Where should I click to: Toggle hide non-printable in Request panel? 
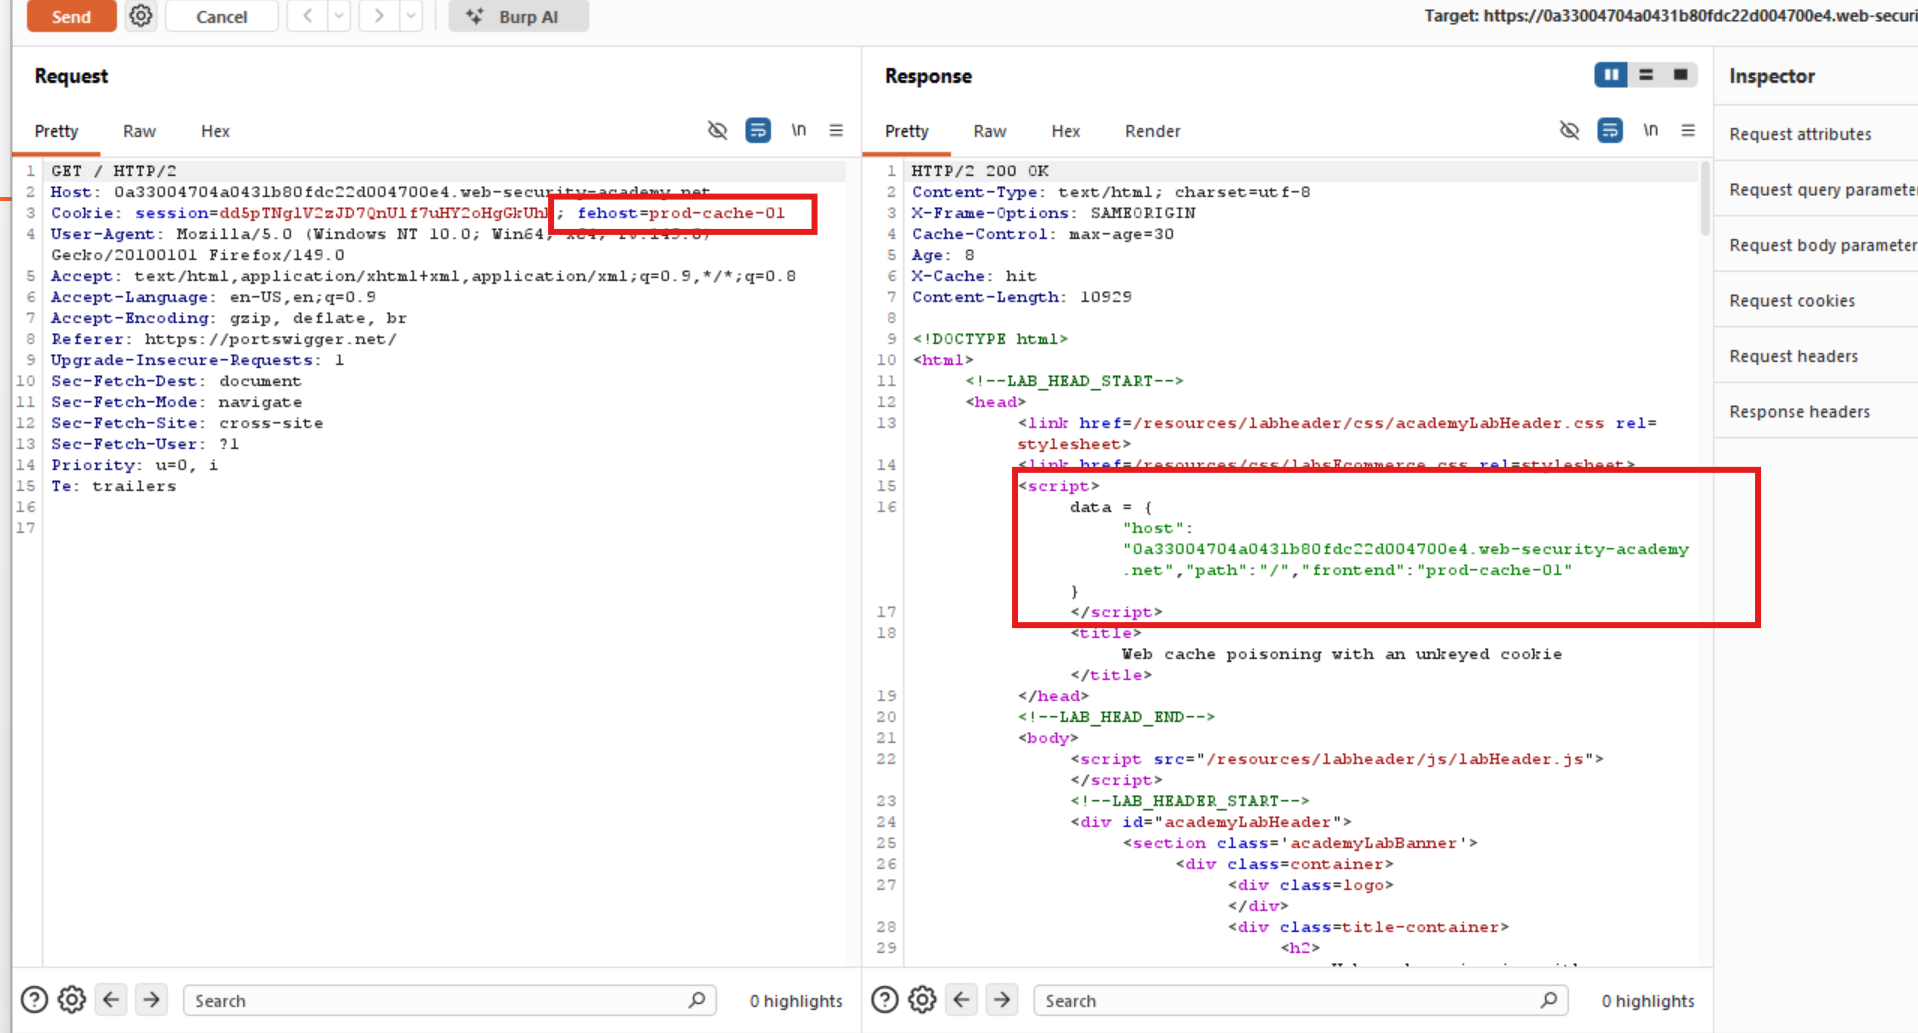pyautogui.click(x=717, y=130)
